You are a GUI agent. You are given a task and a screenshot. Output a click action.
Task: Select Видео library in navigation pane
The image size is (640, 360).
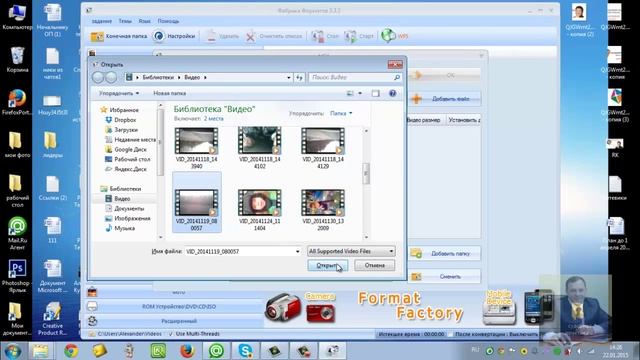(122, 198)
